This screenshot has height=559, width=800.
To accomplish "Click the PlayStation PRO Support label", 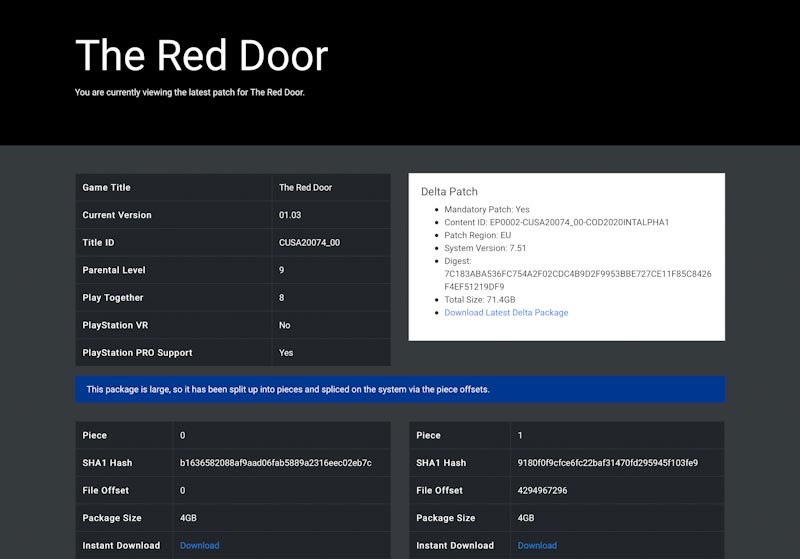I will [137, 352].
